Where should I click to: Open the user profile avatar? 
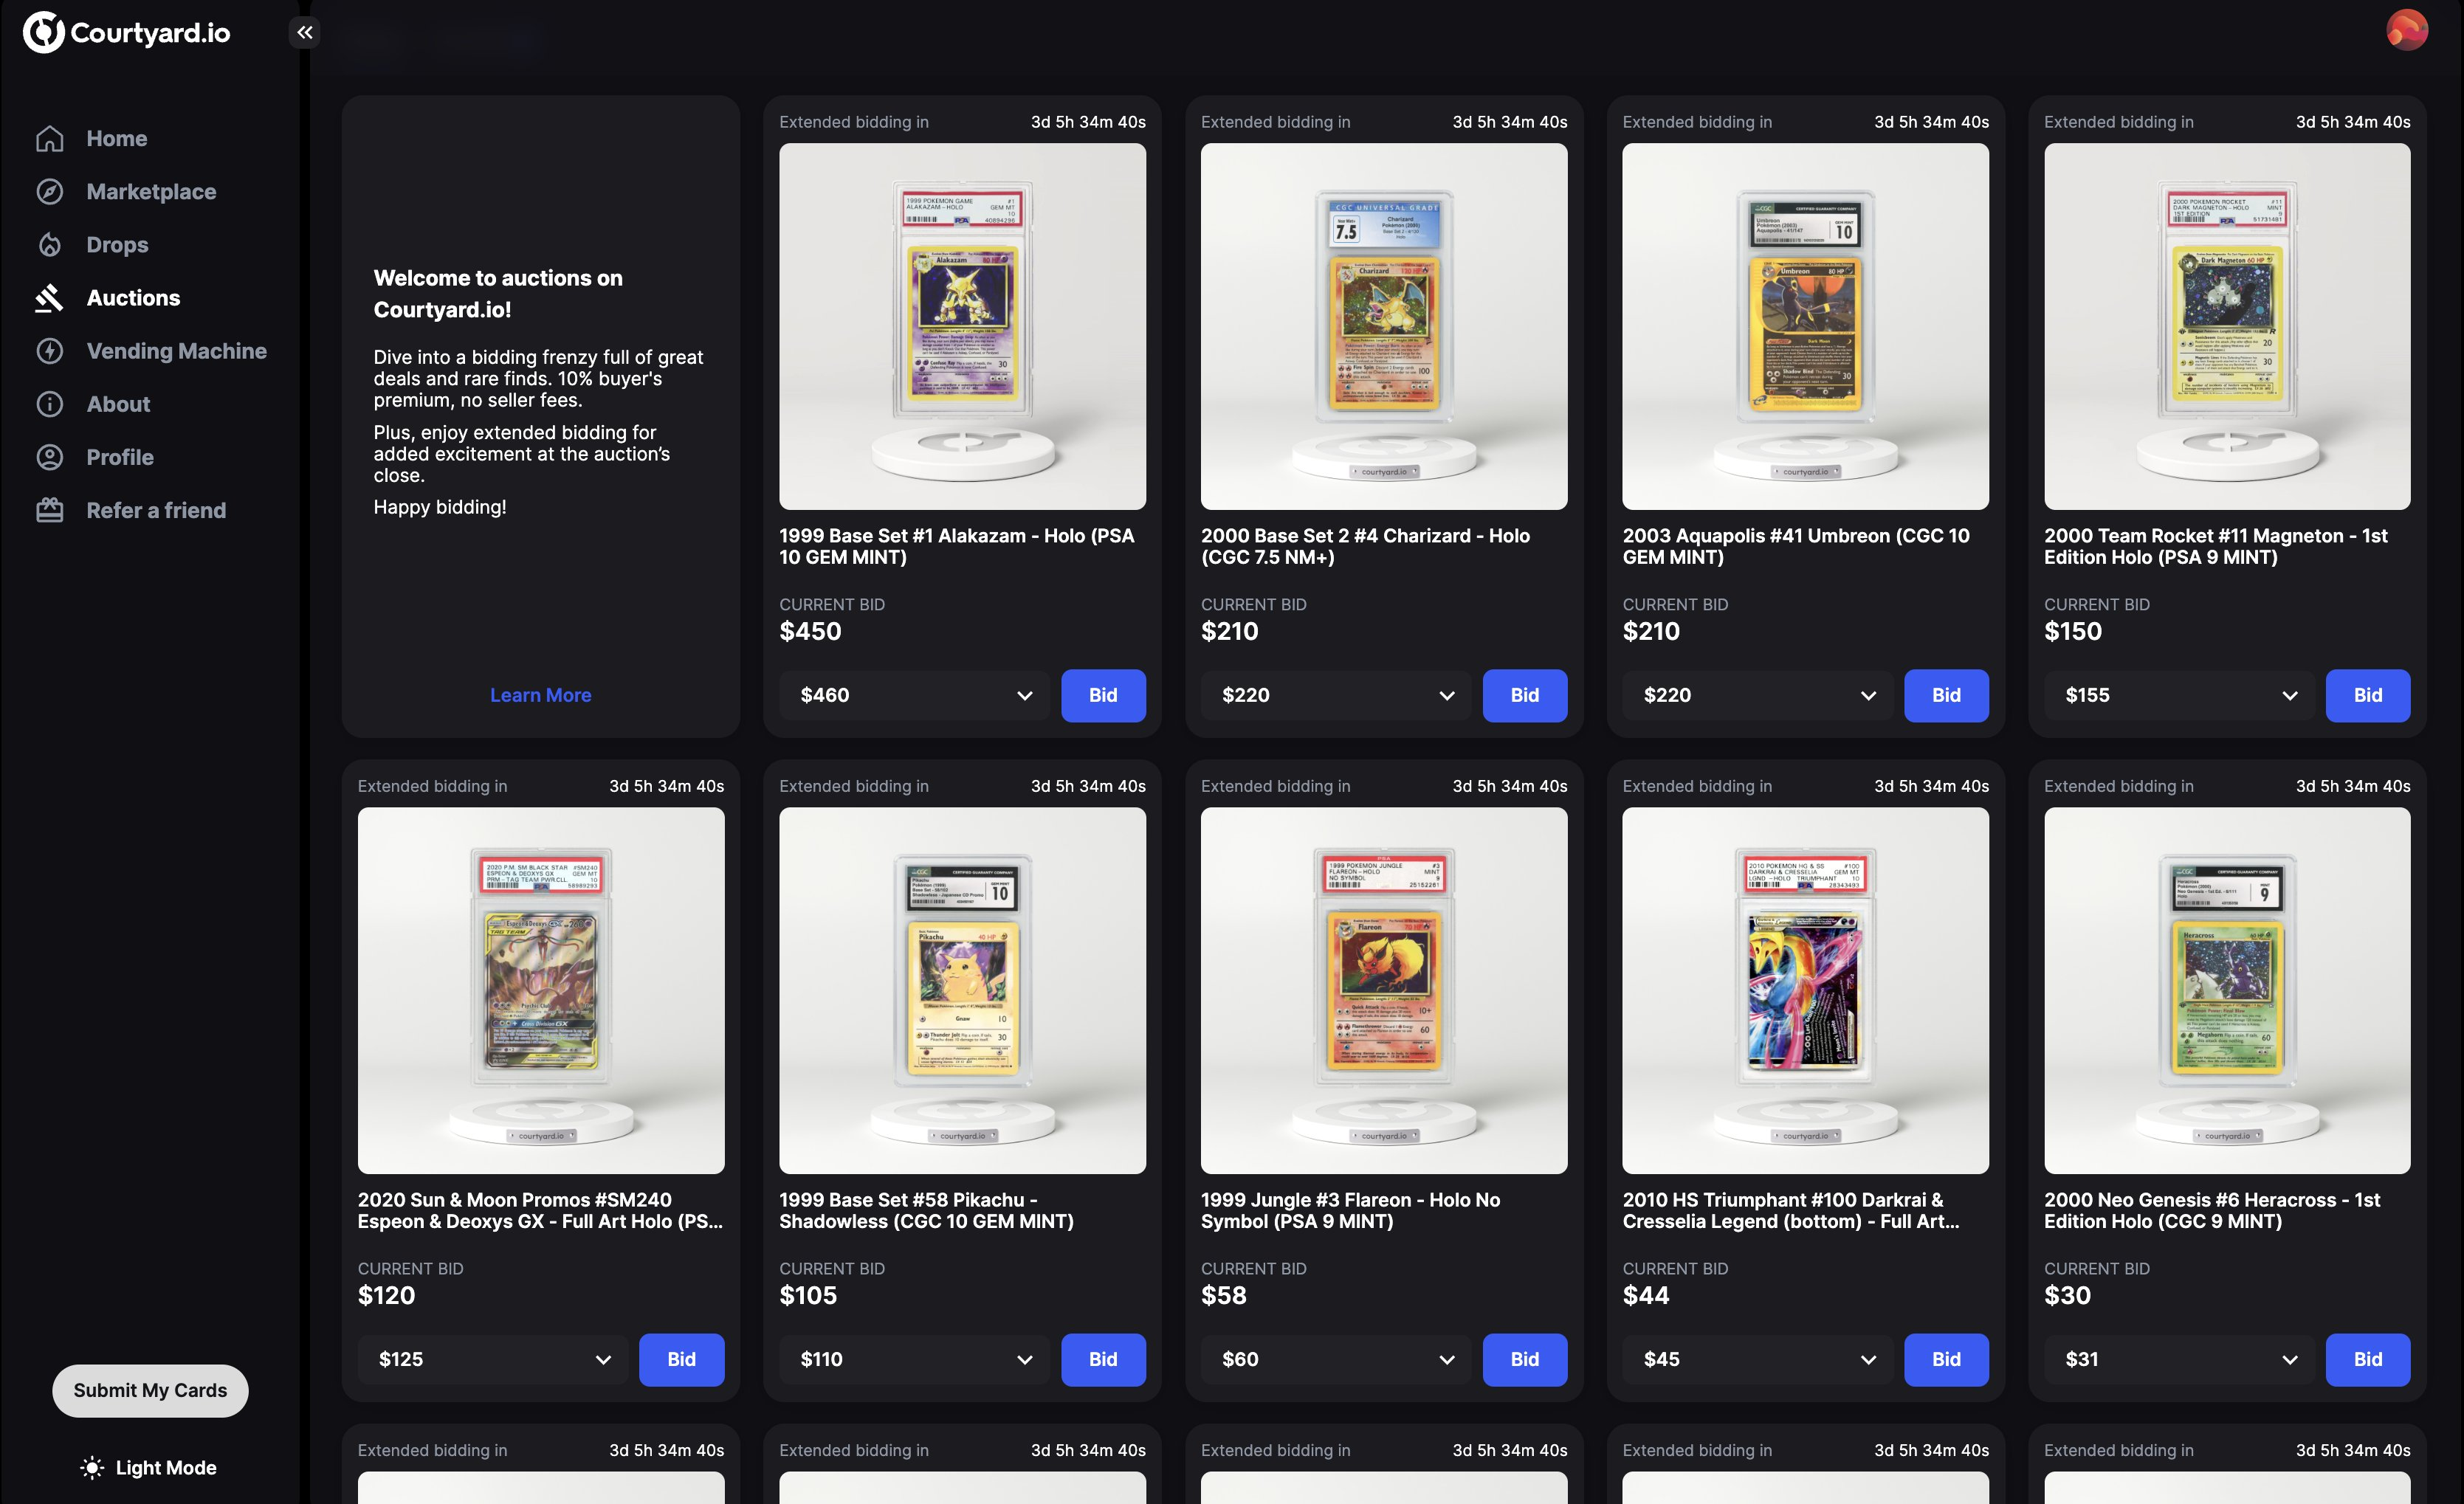tap(2407, 31)
